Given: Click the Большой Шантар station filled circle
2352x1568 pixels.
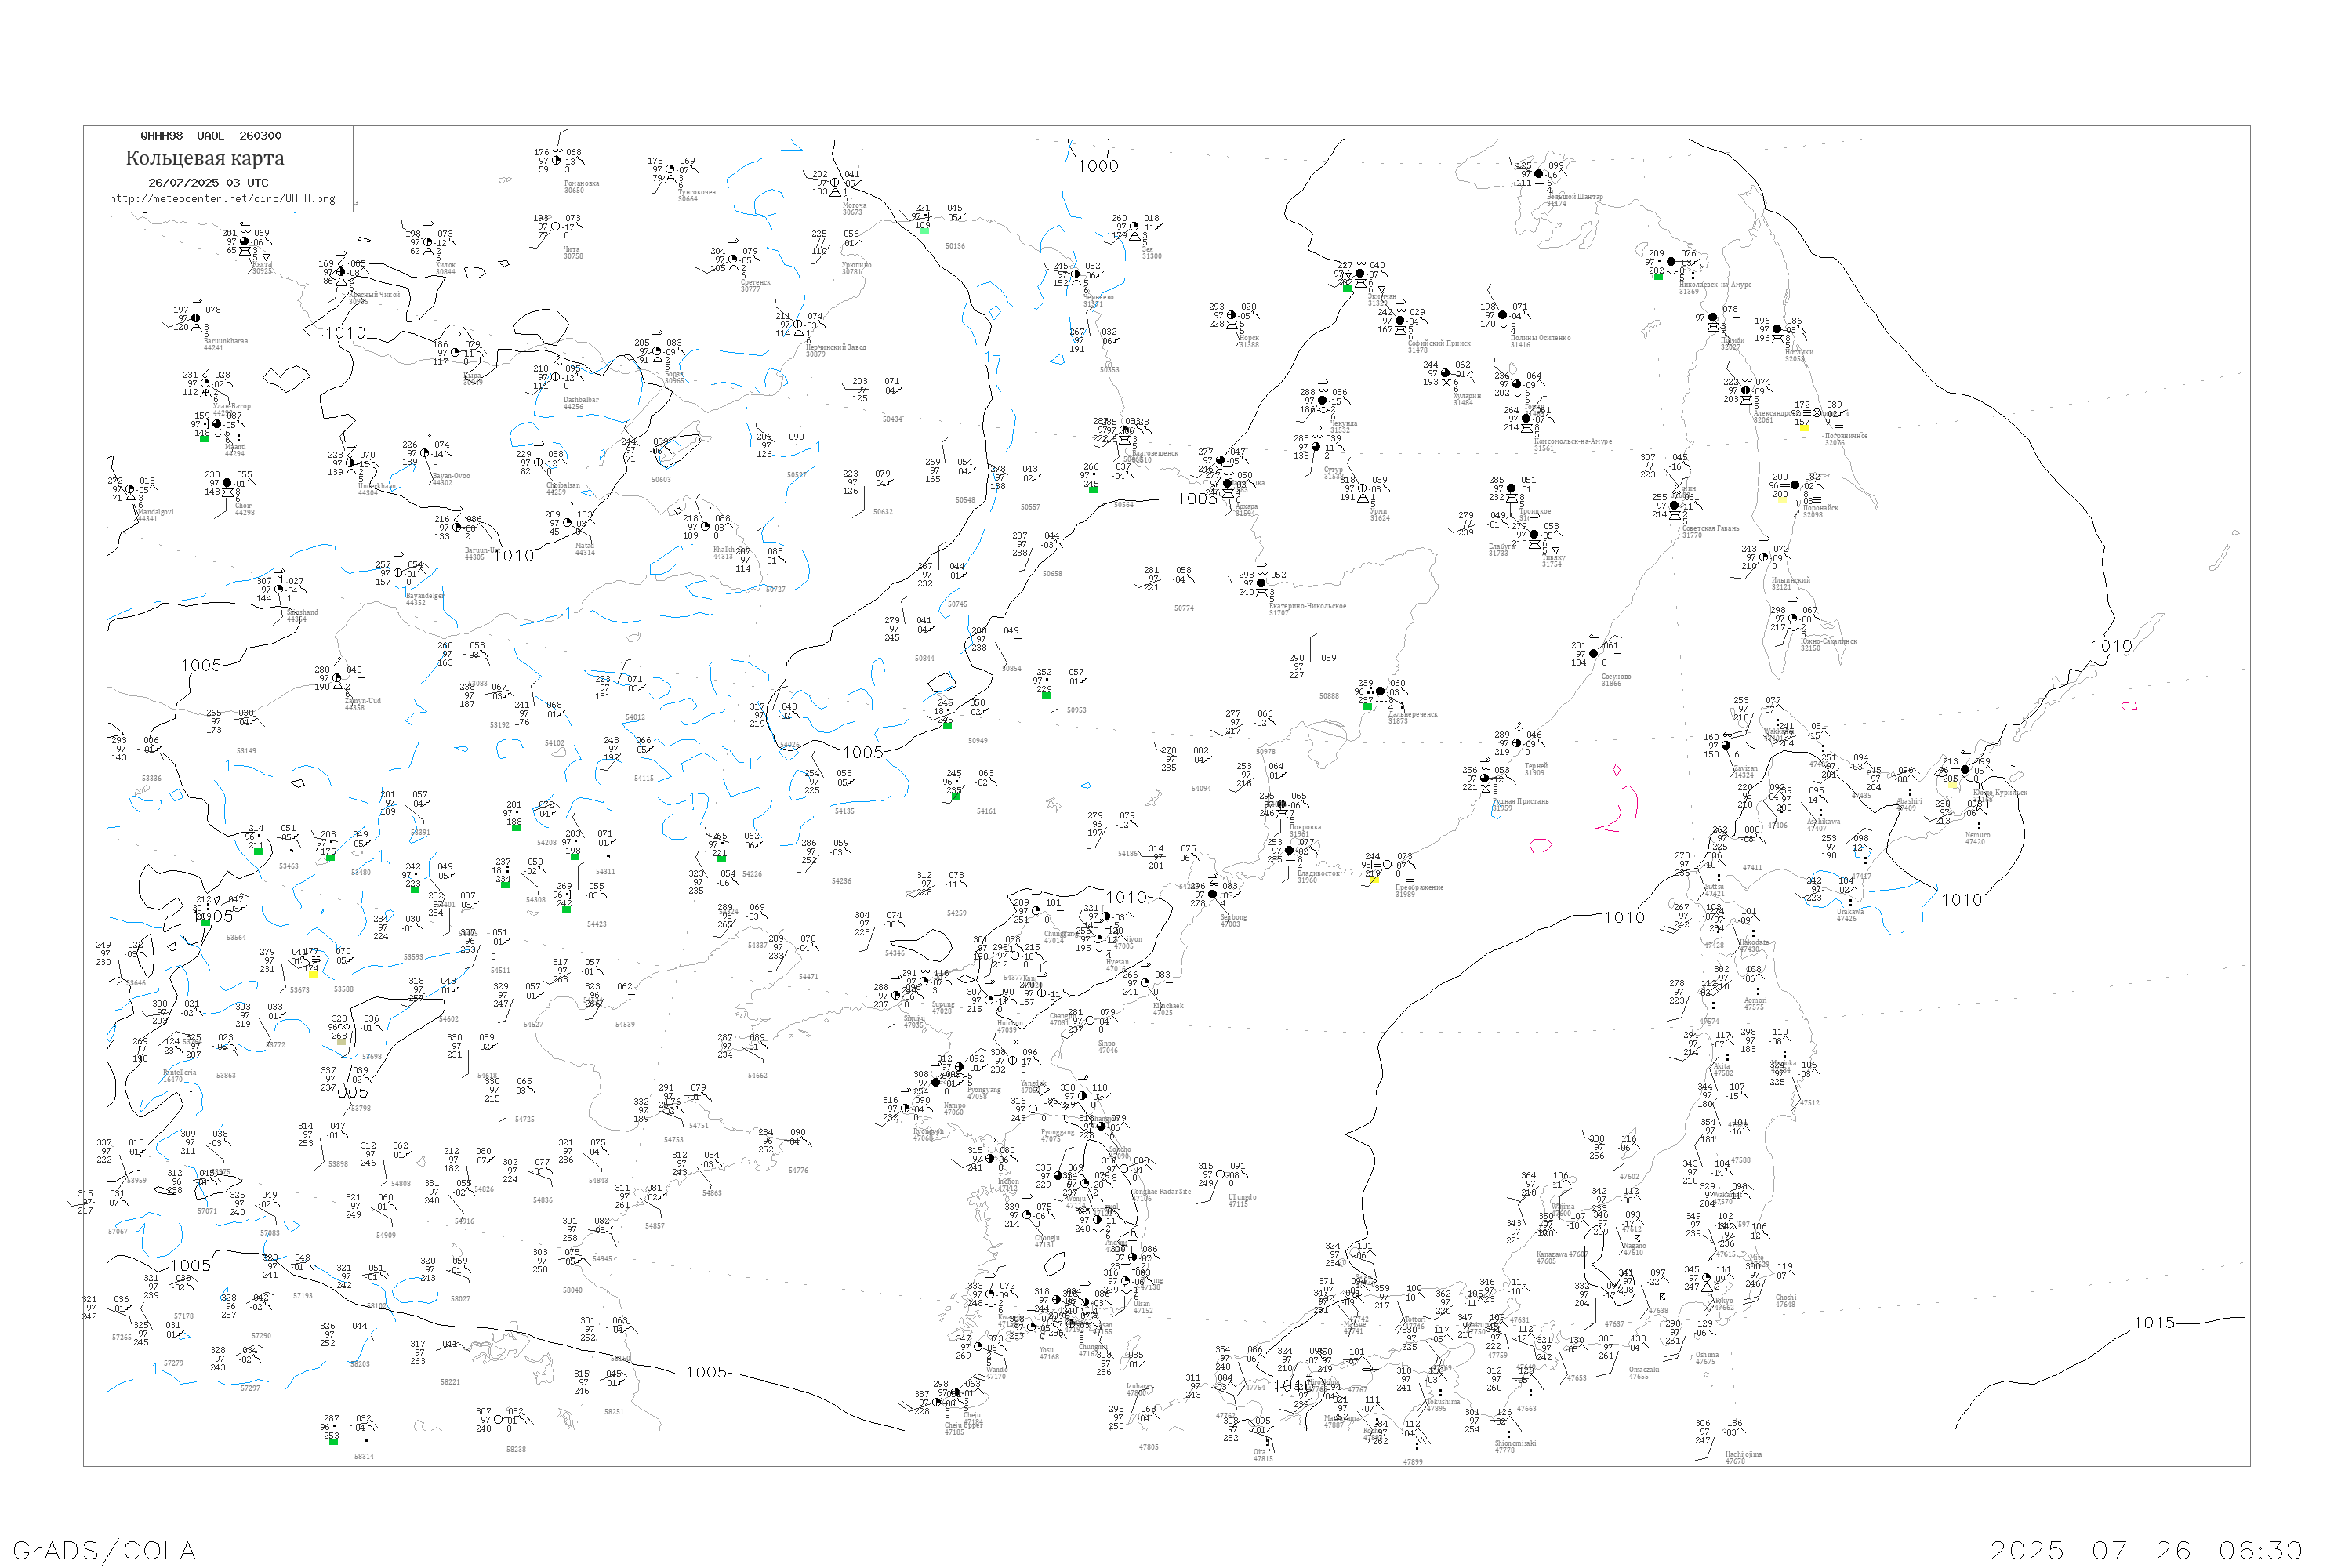Looking at the screenshot, I should (x=1538, y=174).
